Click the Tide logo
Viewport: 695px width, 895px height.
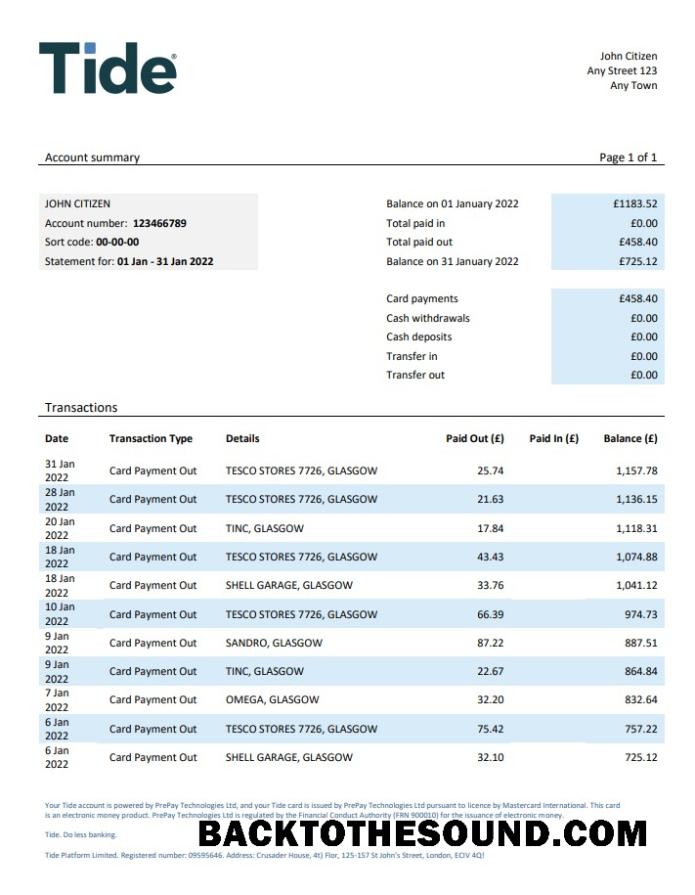coord(108,68)
